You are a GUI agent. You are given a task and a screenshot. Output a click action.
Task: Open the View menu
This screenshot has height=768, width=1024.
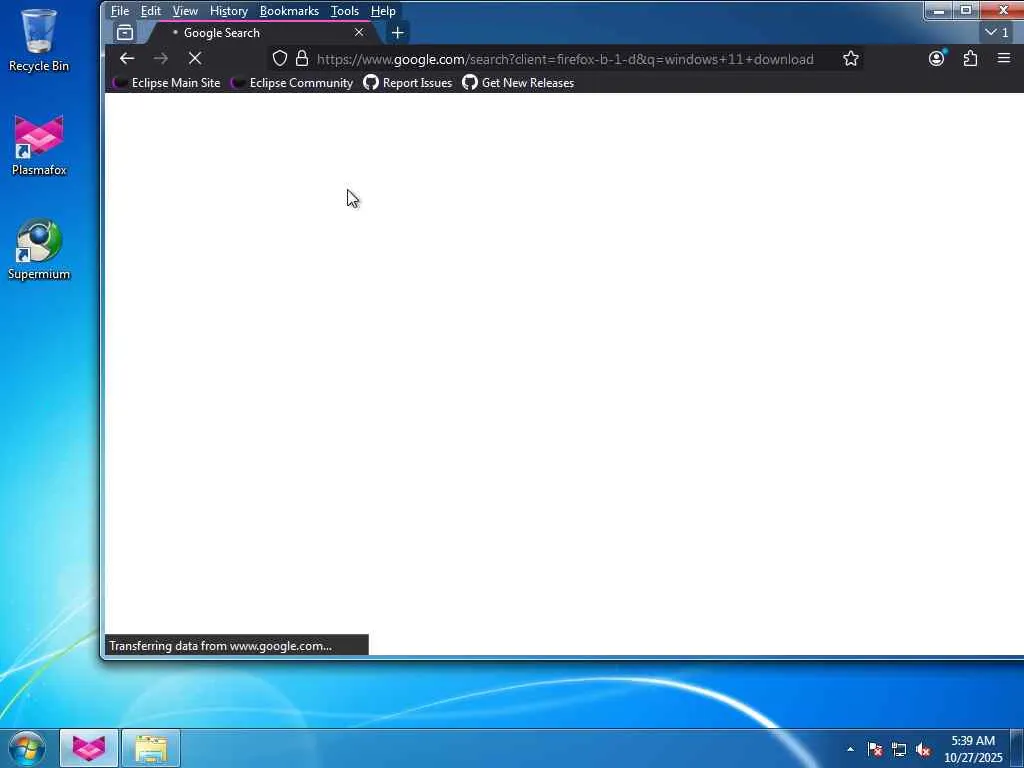pos(185,11)
